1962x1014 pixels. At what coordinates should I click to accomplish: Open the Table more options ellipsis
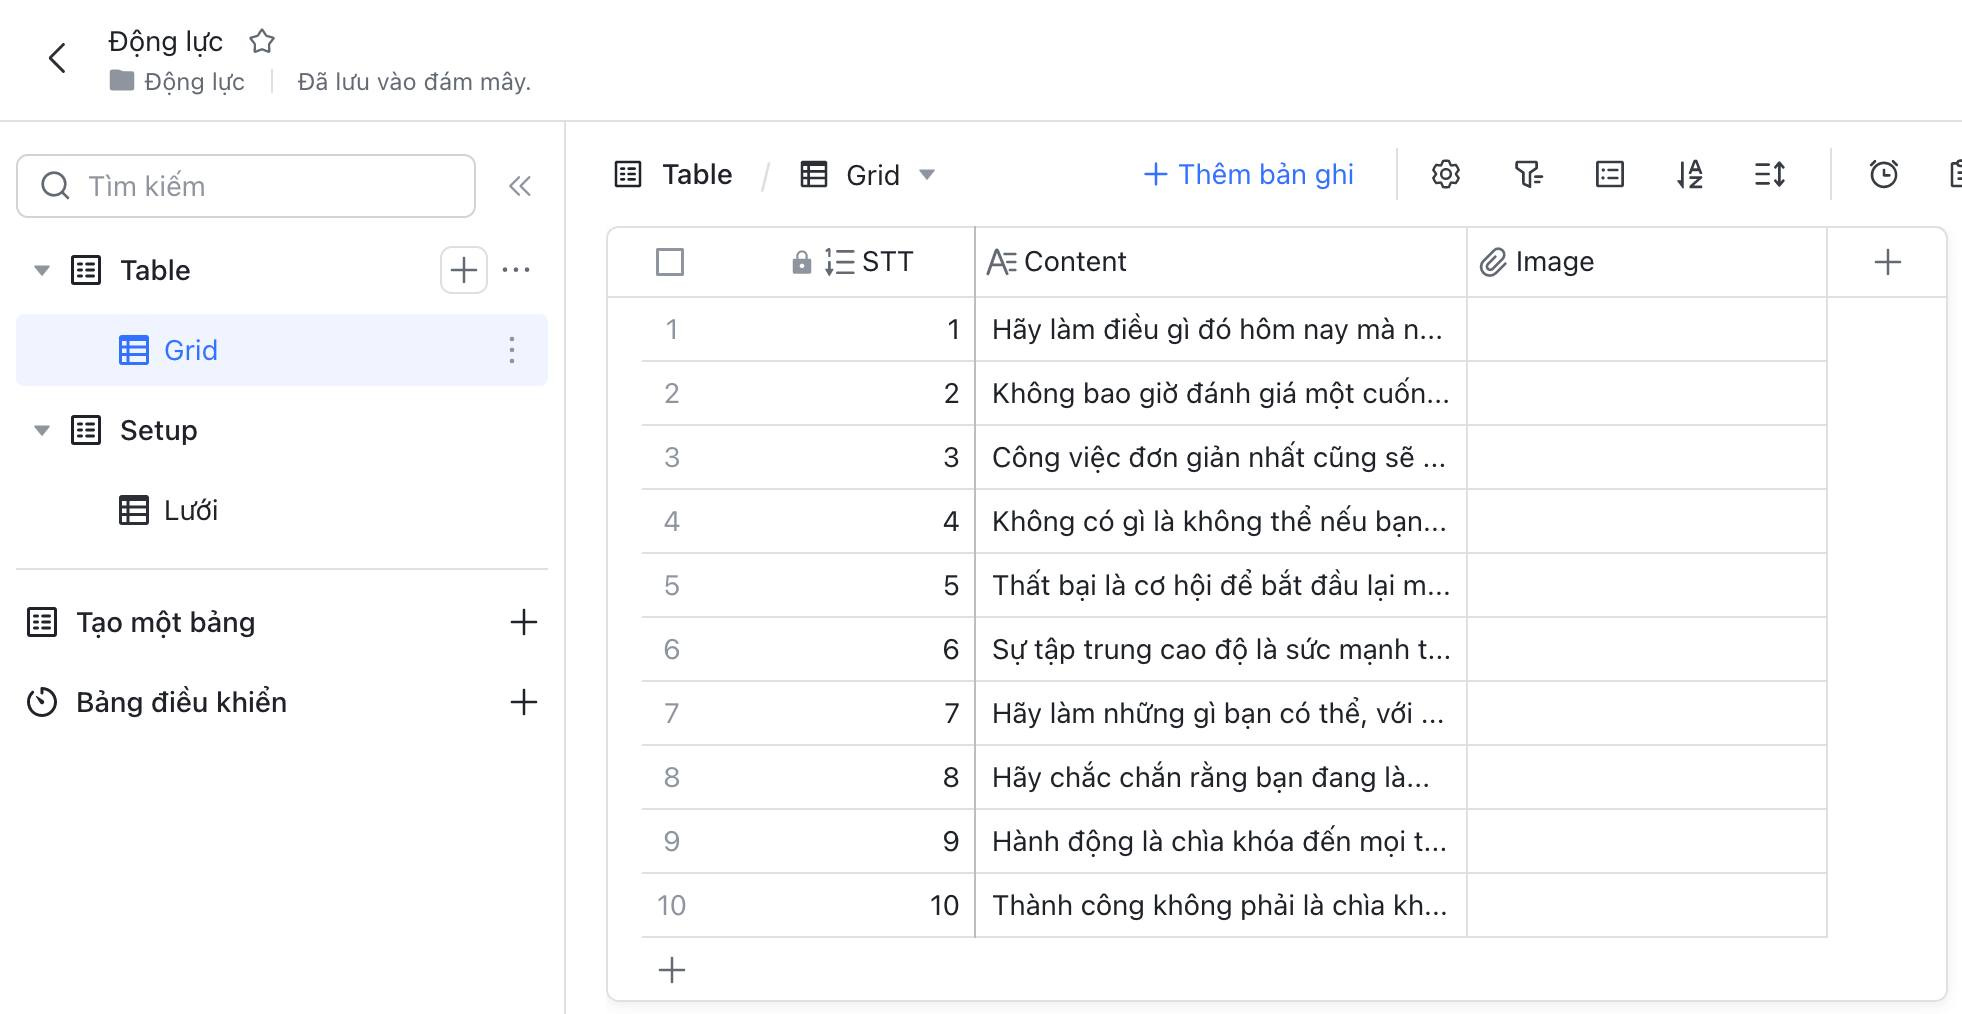click(516, 270)
